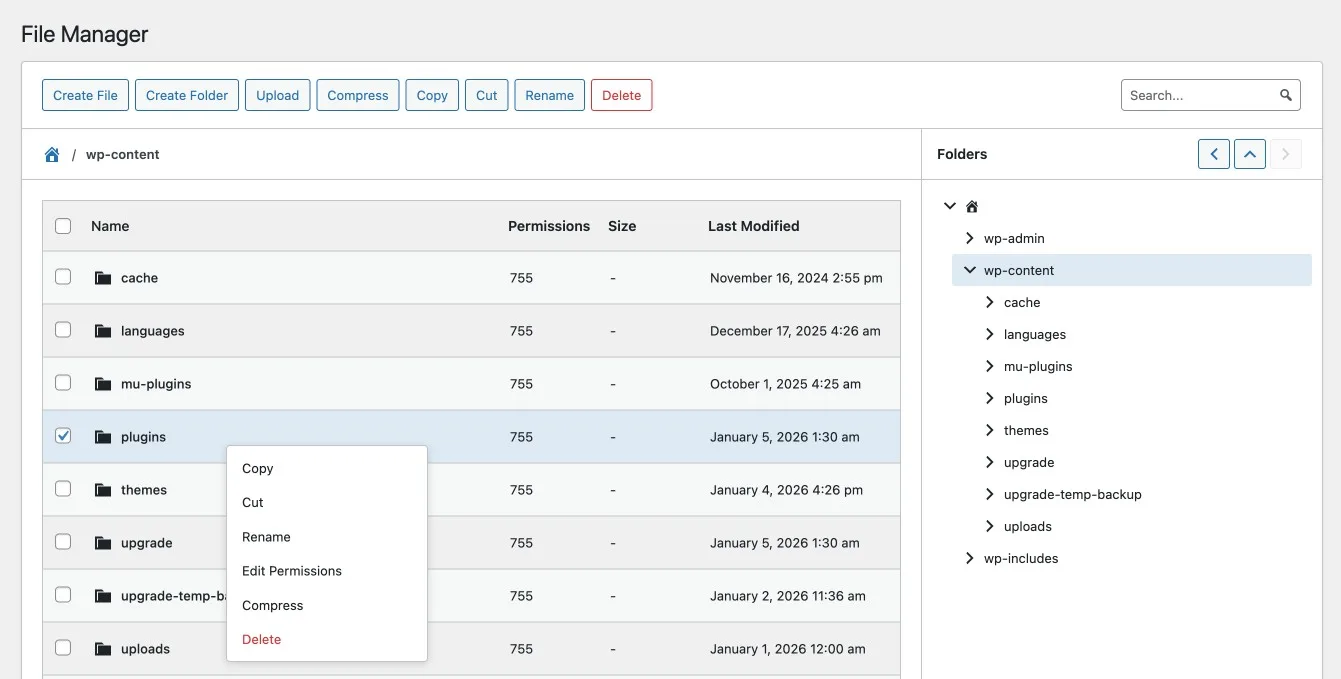Viewport: 1341px width, 679px height.
Task: Click the home icon in the breadcrumb
Action: click(52, 155)
